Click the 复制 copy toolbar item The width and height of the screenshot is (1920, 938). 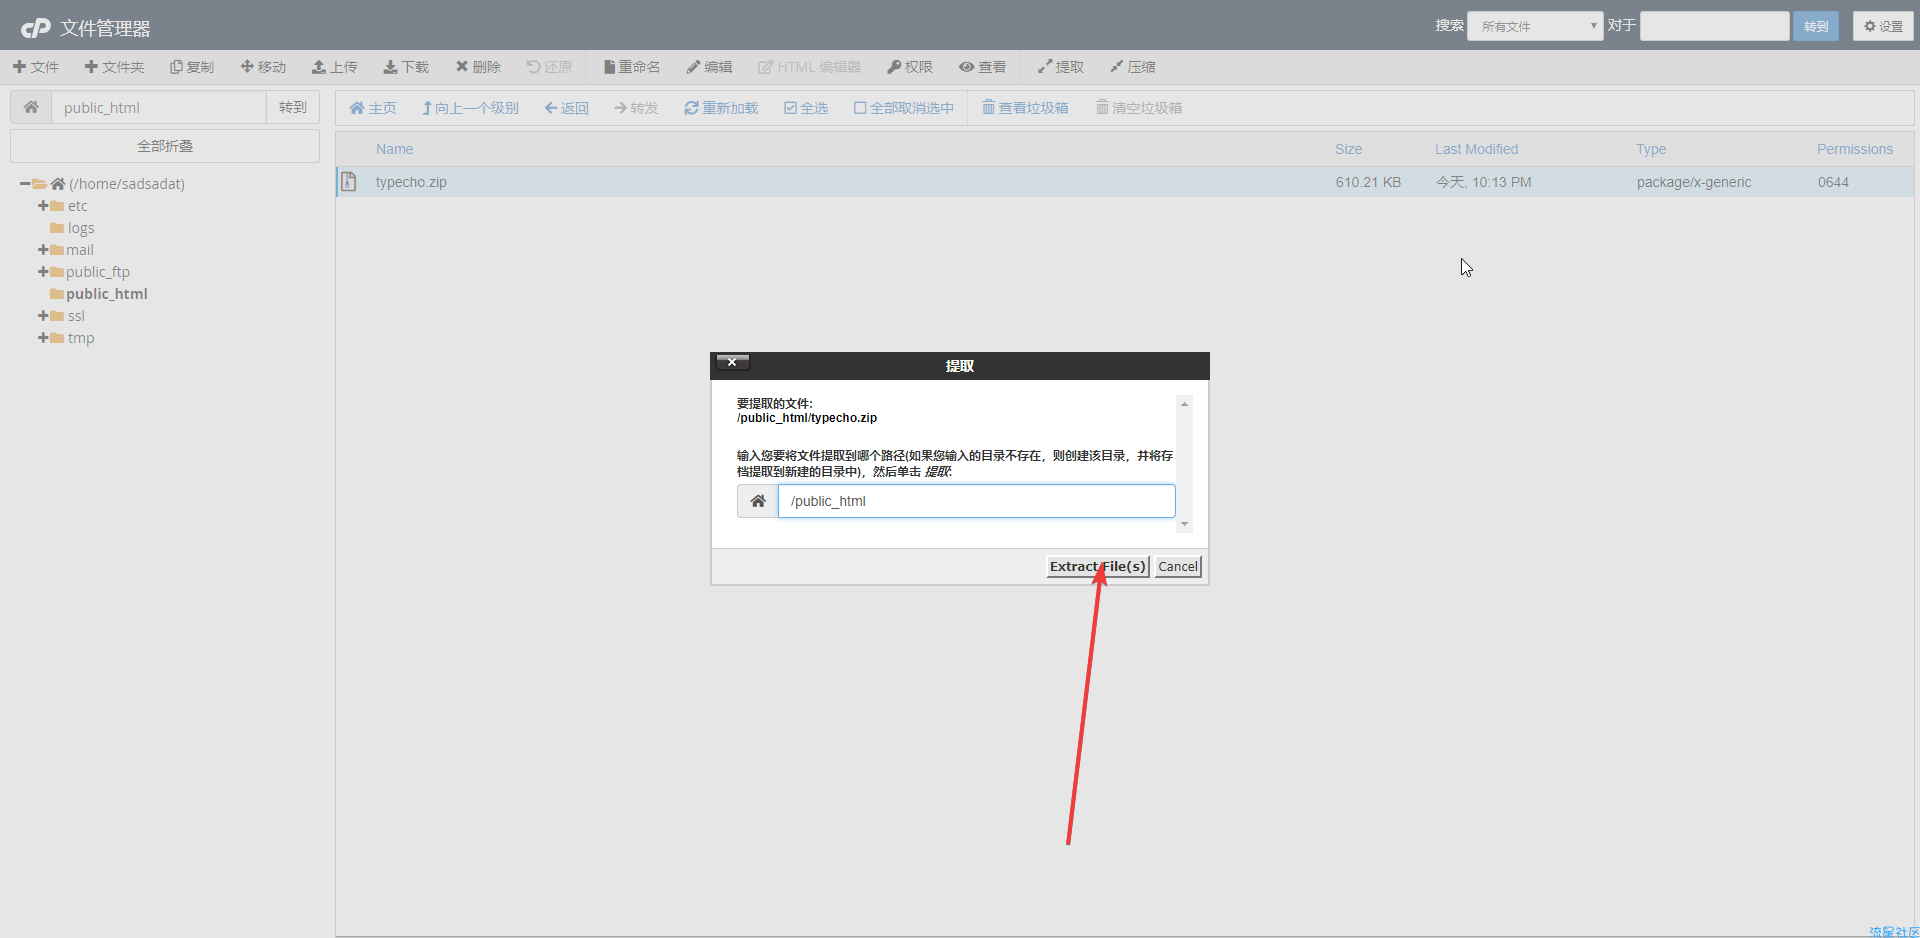[192, 67]
